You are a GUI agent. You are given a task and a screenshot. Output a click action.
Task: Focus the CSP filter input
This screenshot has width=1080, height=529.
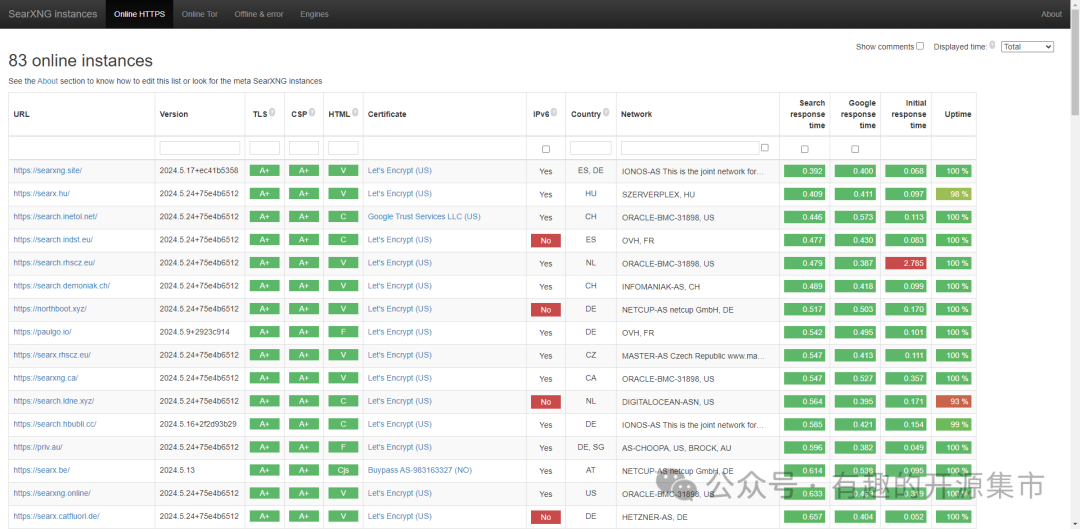pos(304,148)
